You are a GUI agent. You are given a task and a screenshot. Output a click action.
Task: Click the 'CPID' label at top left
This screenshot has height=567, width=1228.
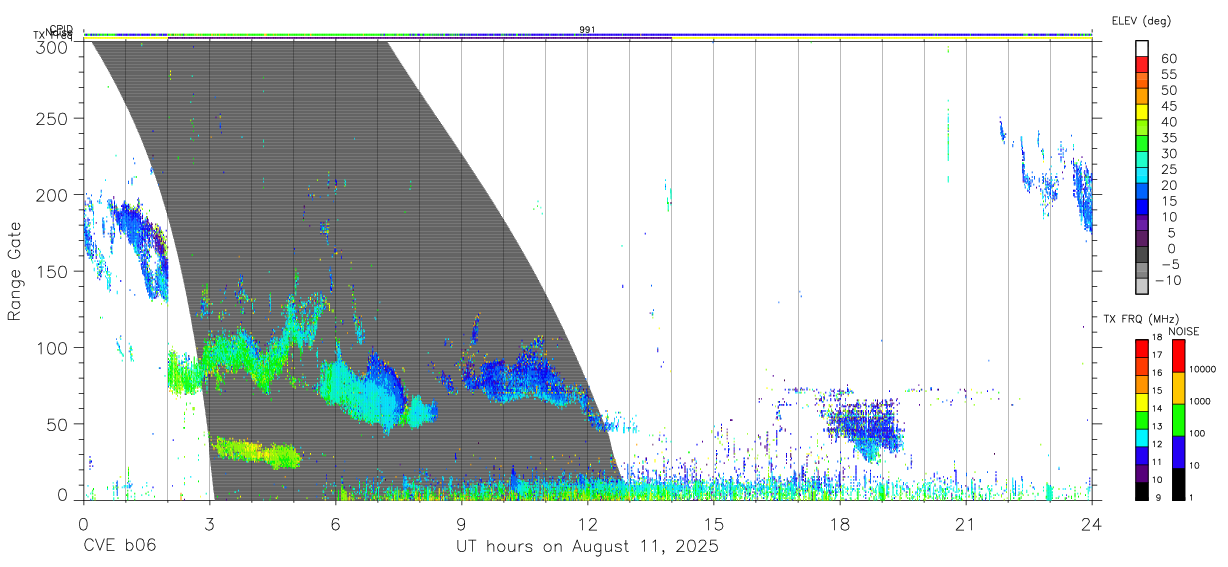click(x=61, y=29)
